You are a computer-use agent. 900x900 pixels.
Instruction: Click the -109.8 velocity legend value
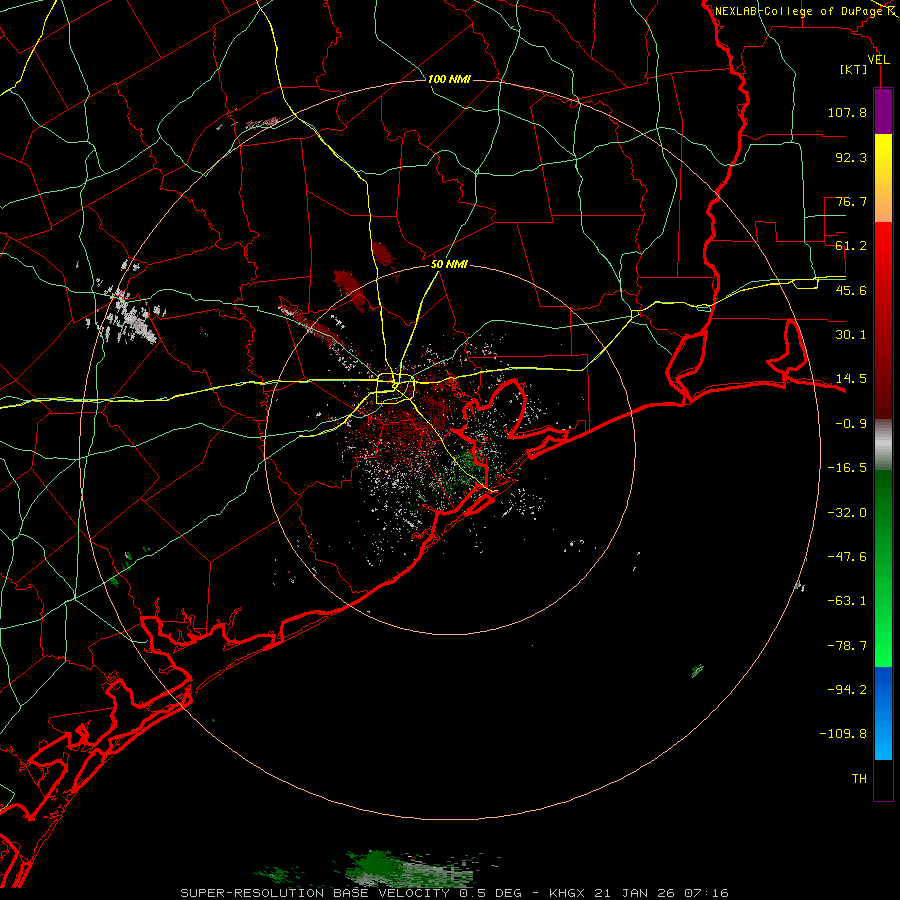coord(843,734)
